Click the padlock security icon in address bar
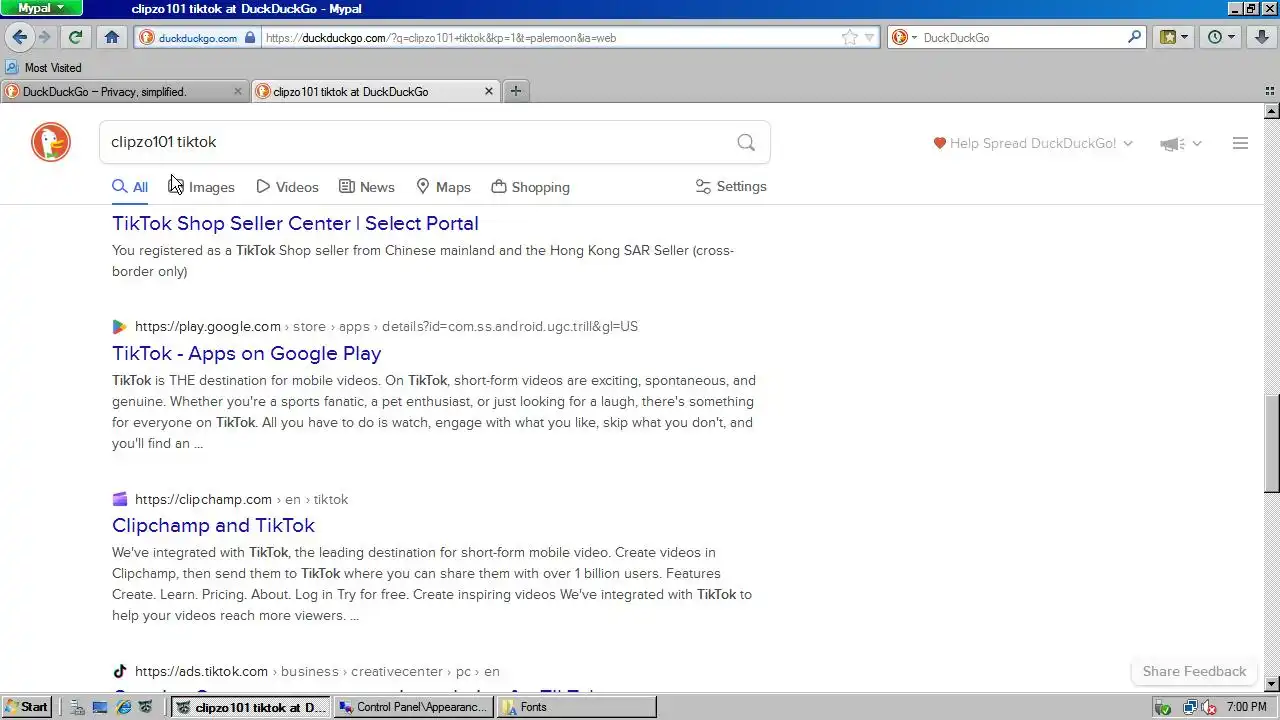The height and width of the screenshot is (720, 1280). coord(251,38)
